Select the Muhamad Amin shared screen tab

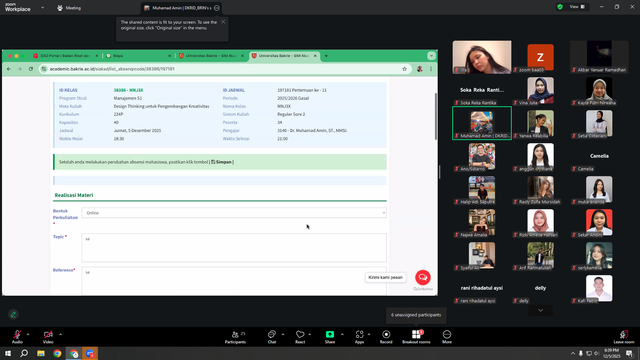pos(182,8)
